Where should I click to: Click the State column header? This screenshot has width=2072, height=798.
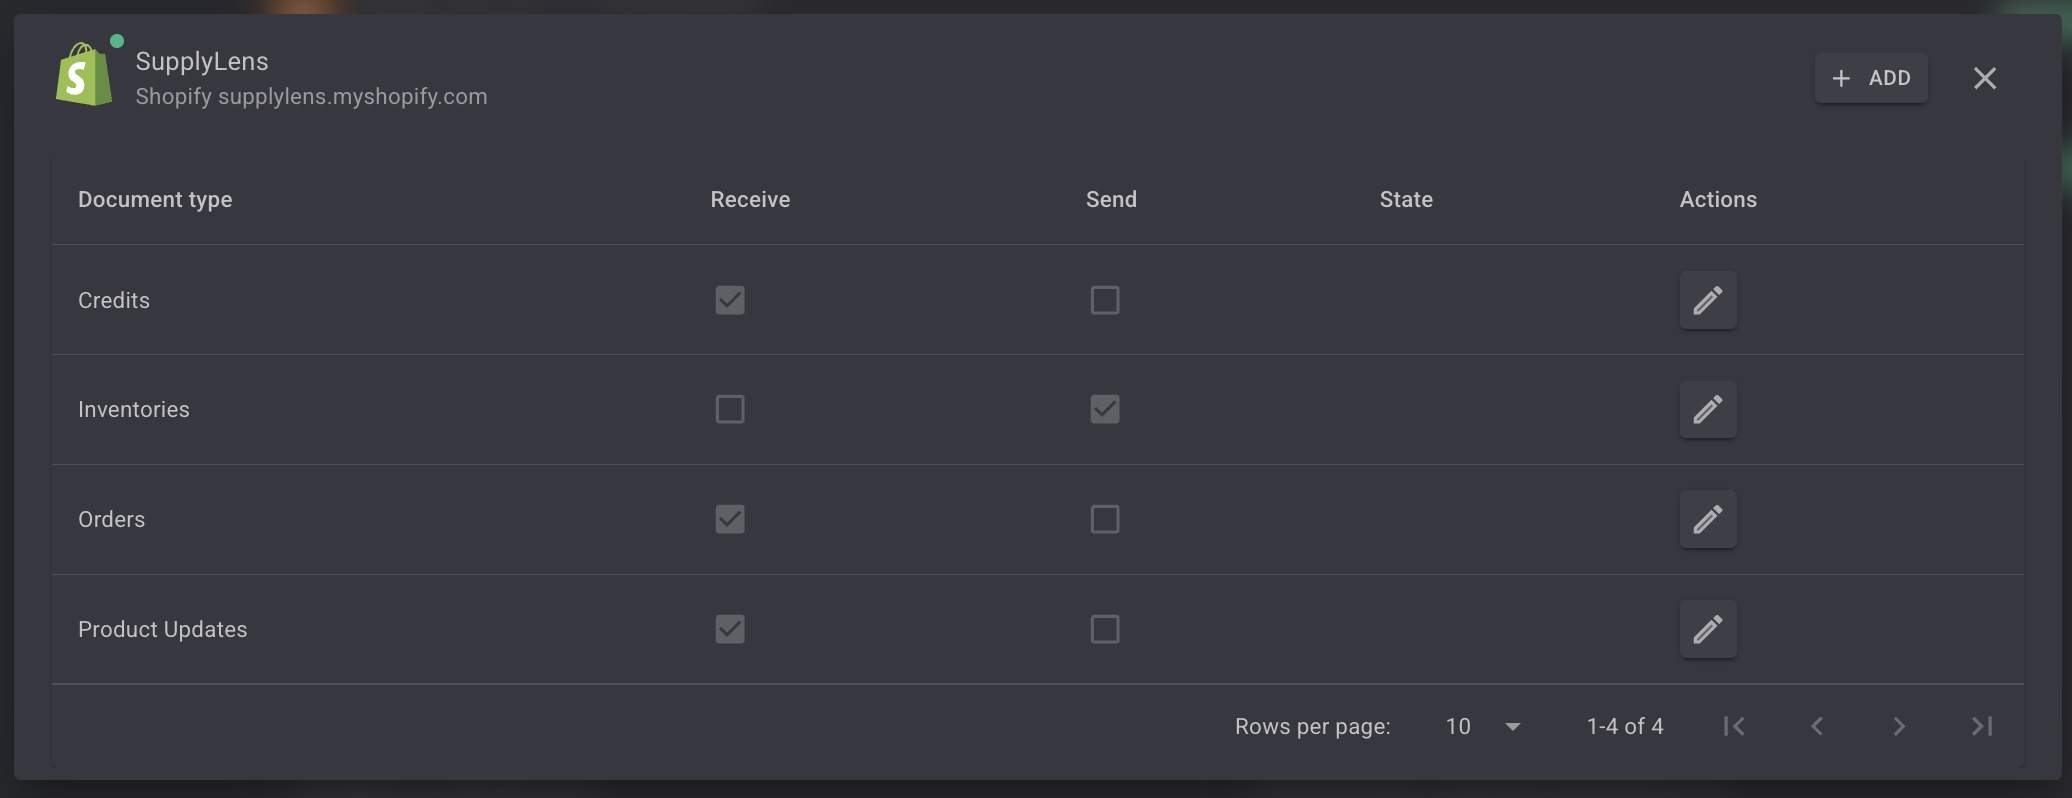click(x=1406, y=199)
